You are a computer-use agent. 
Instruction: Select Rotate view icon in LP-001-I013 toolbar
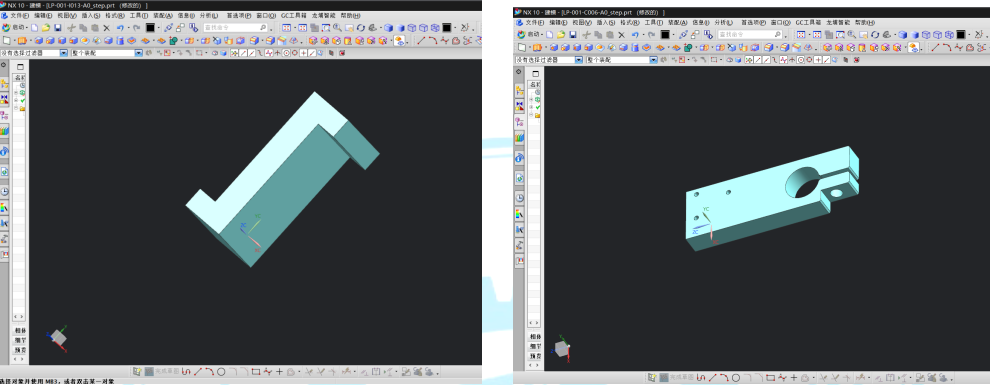point(361,28)
